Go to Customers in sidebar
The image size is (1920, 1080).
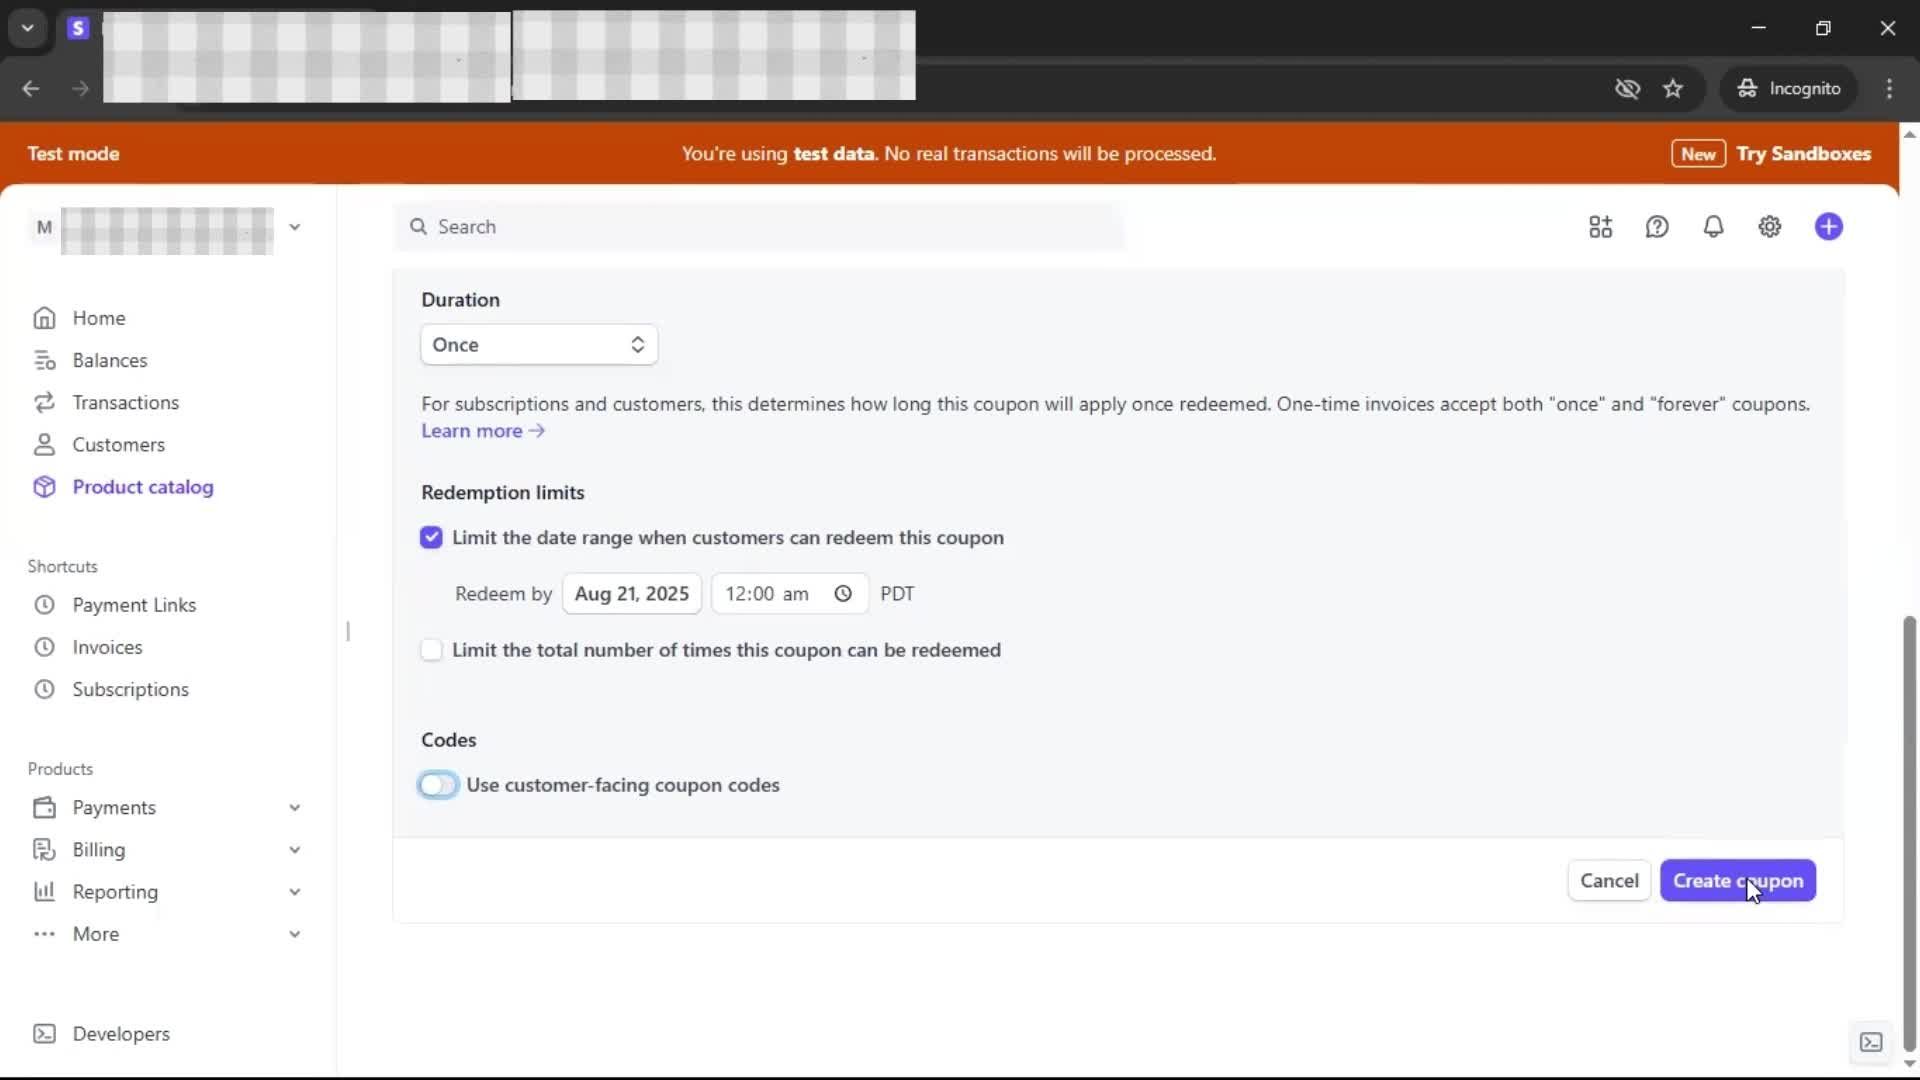point(118,445)
